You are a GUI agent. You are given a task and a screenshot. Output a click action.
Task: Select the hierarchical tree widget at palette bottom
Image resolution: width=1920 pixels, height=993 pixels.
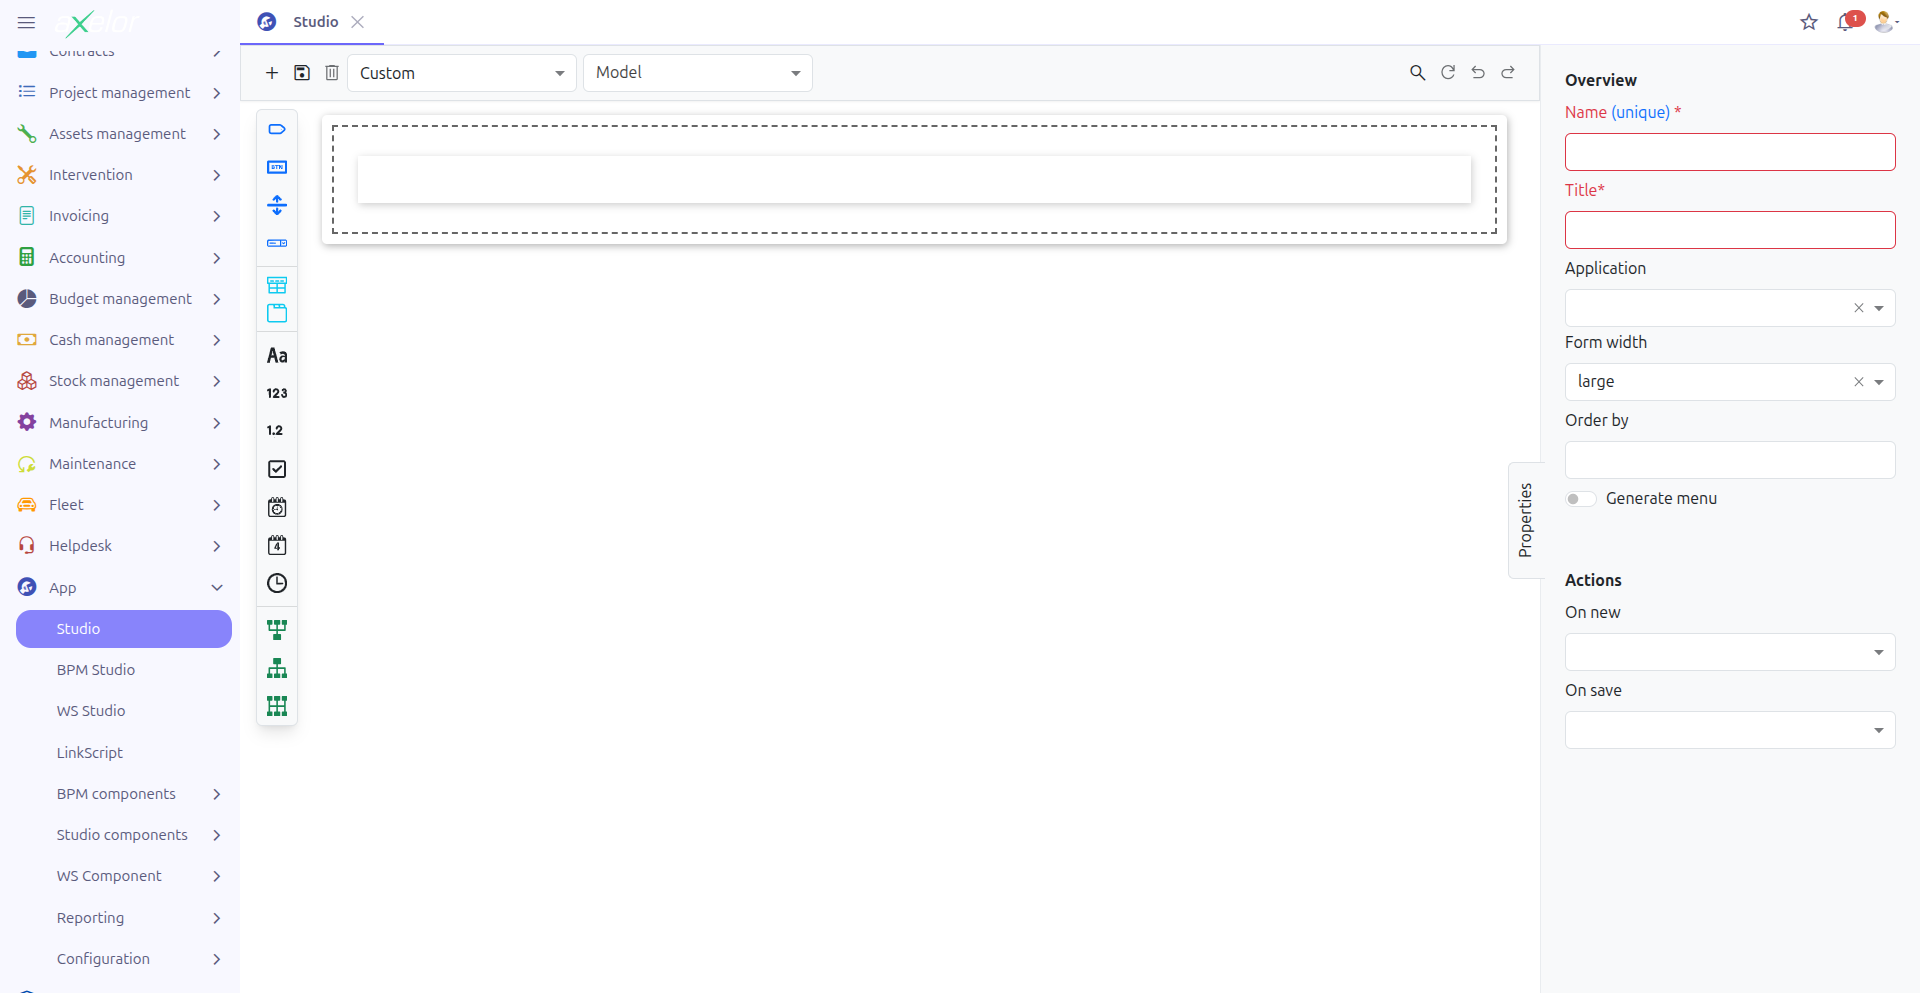(277, 668)
